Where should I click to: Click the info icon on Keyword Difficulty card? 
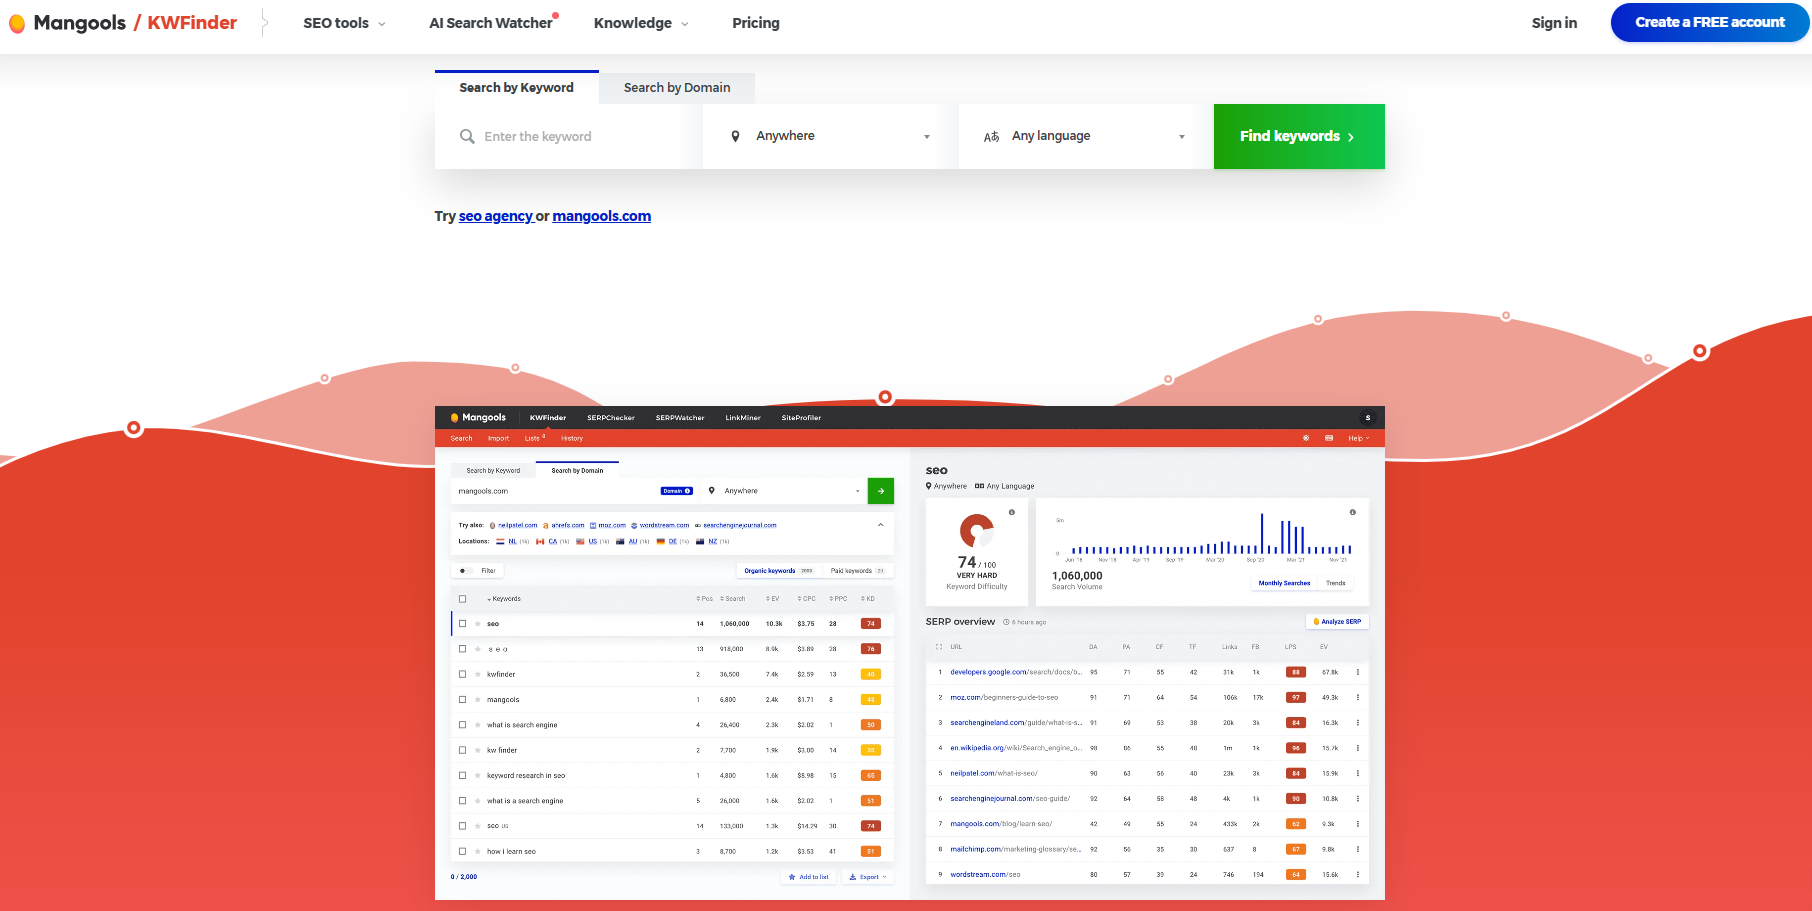[x=1011, y=512]
